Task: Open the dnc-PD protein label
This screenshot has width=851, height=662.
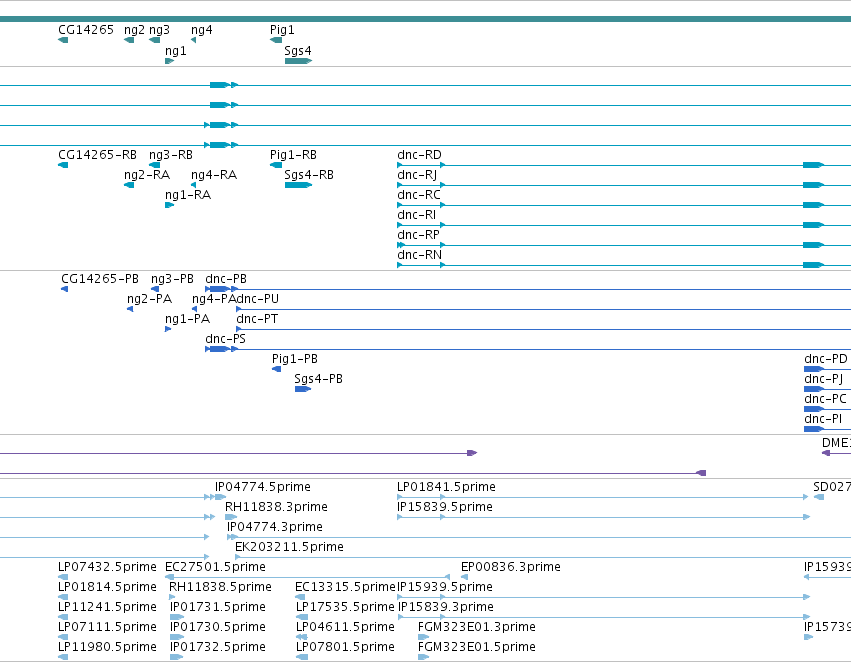Action: 825,359
